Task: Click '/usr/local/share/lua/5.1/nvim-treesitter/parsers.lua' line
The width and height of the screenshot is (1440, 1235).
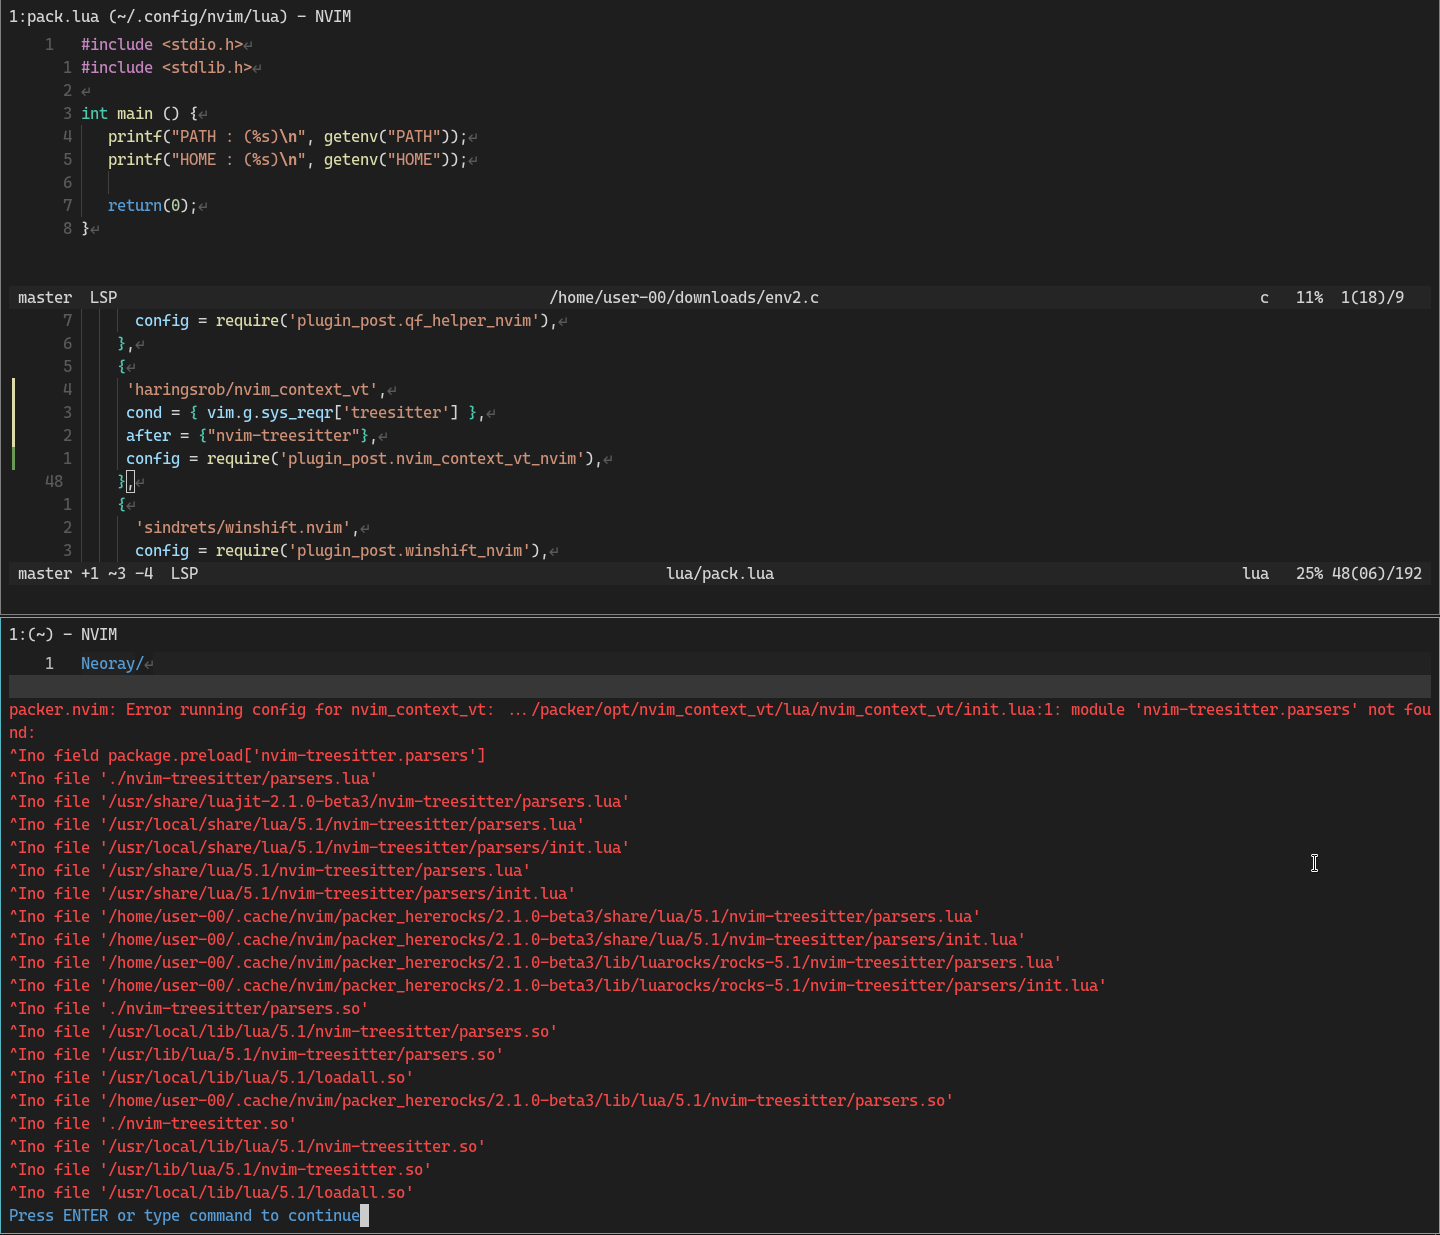Action: 297,824
